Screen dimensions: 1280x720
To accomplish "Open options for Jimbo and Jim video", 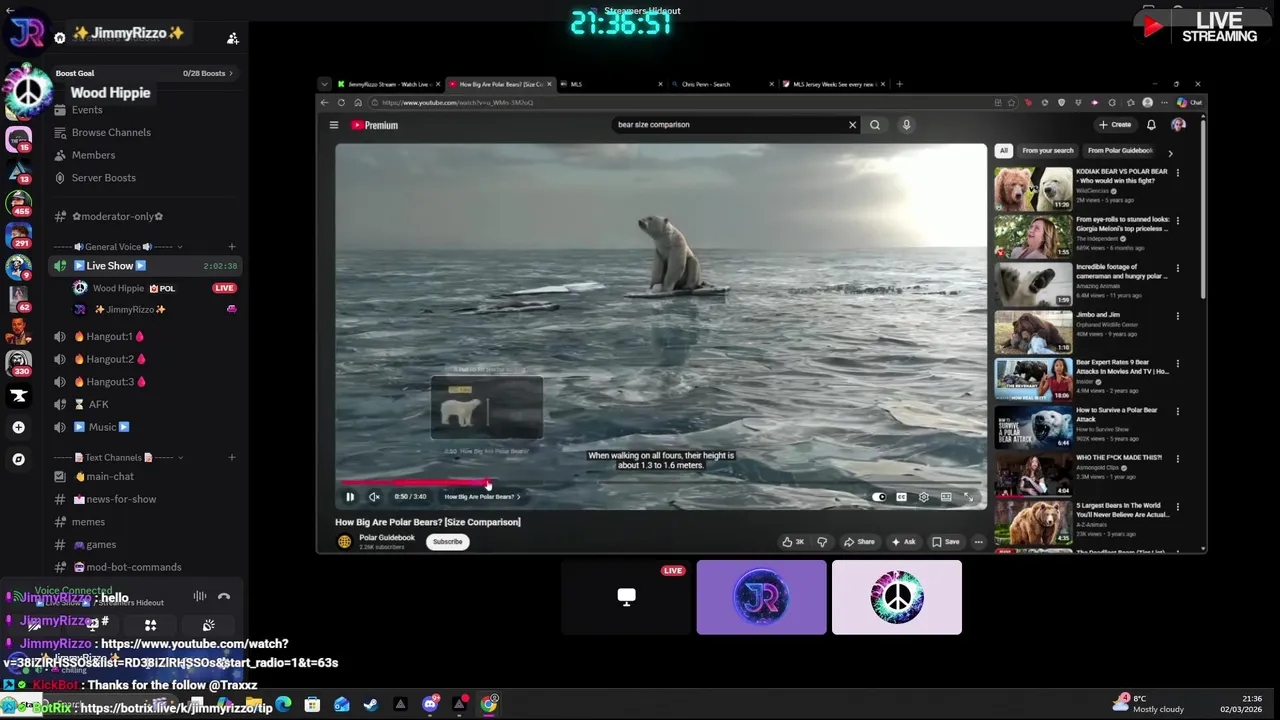I will pyautogui.click(x=1177, y=316).
